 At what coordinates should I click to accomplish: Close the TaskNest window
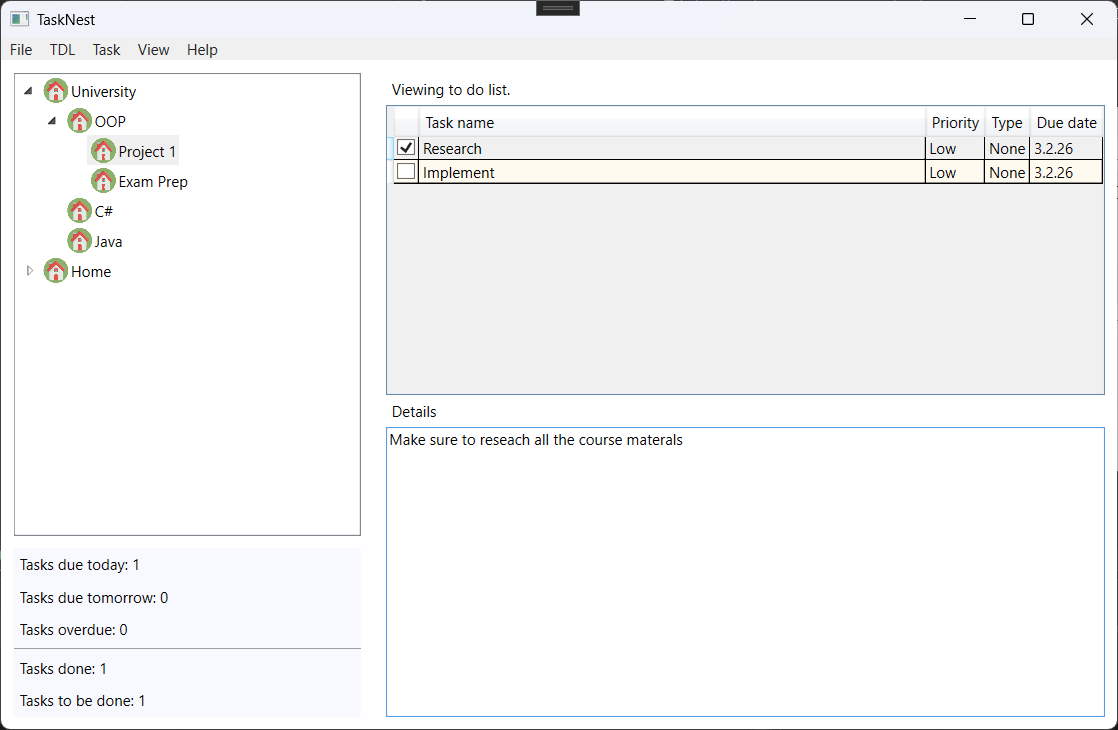tap(1087, 19)
